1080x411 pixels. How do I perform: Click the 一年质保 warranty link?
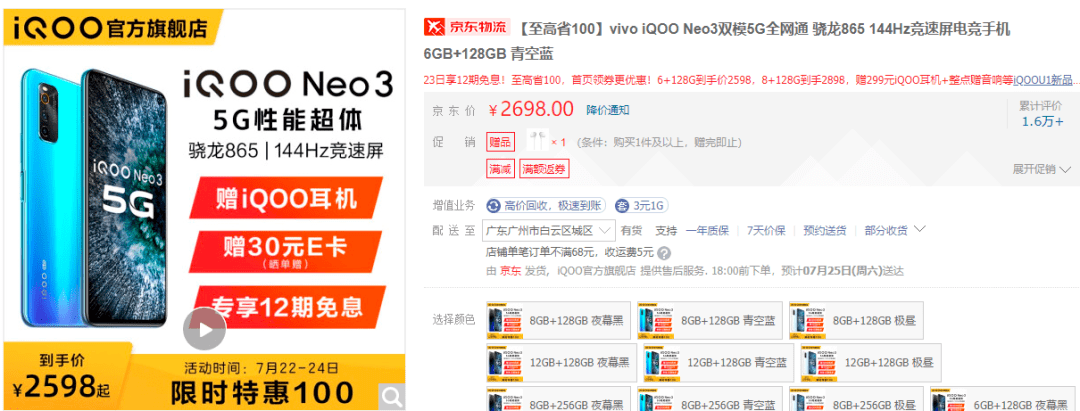tap(707, 230)
